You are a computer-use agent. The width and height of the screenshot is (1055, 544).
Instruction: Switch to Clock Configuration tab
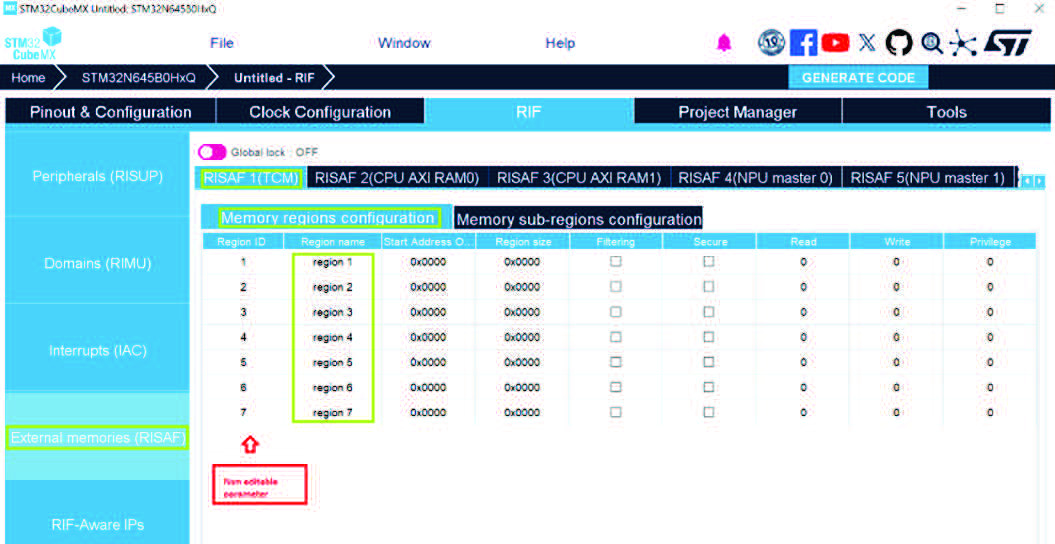click(x=320, y=112)
